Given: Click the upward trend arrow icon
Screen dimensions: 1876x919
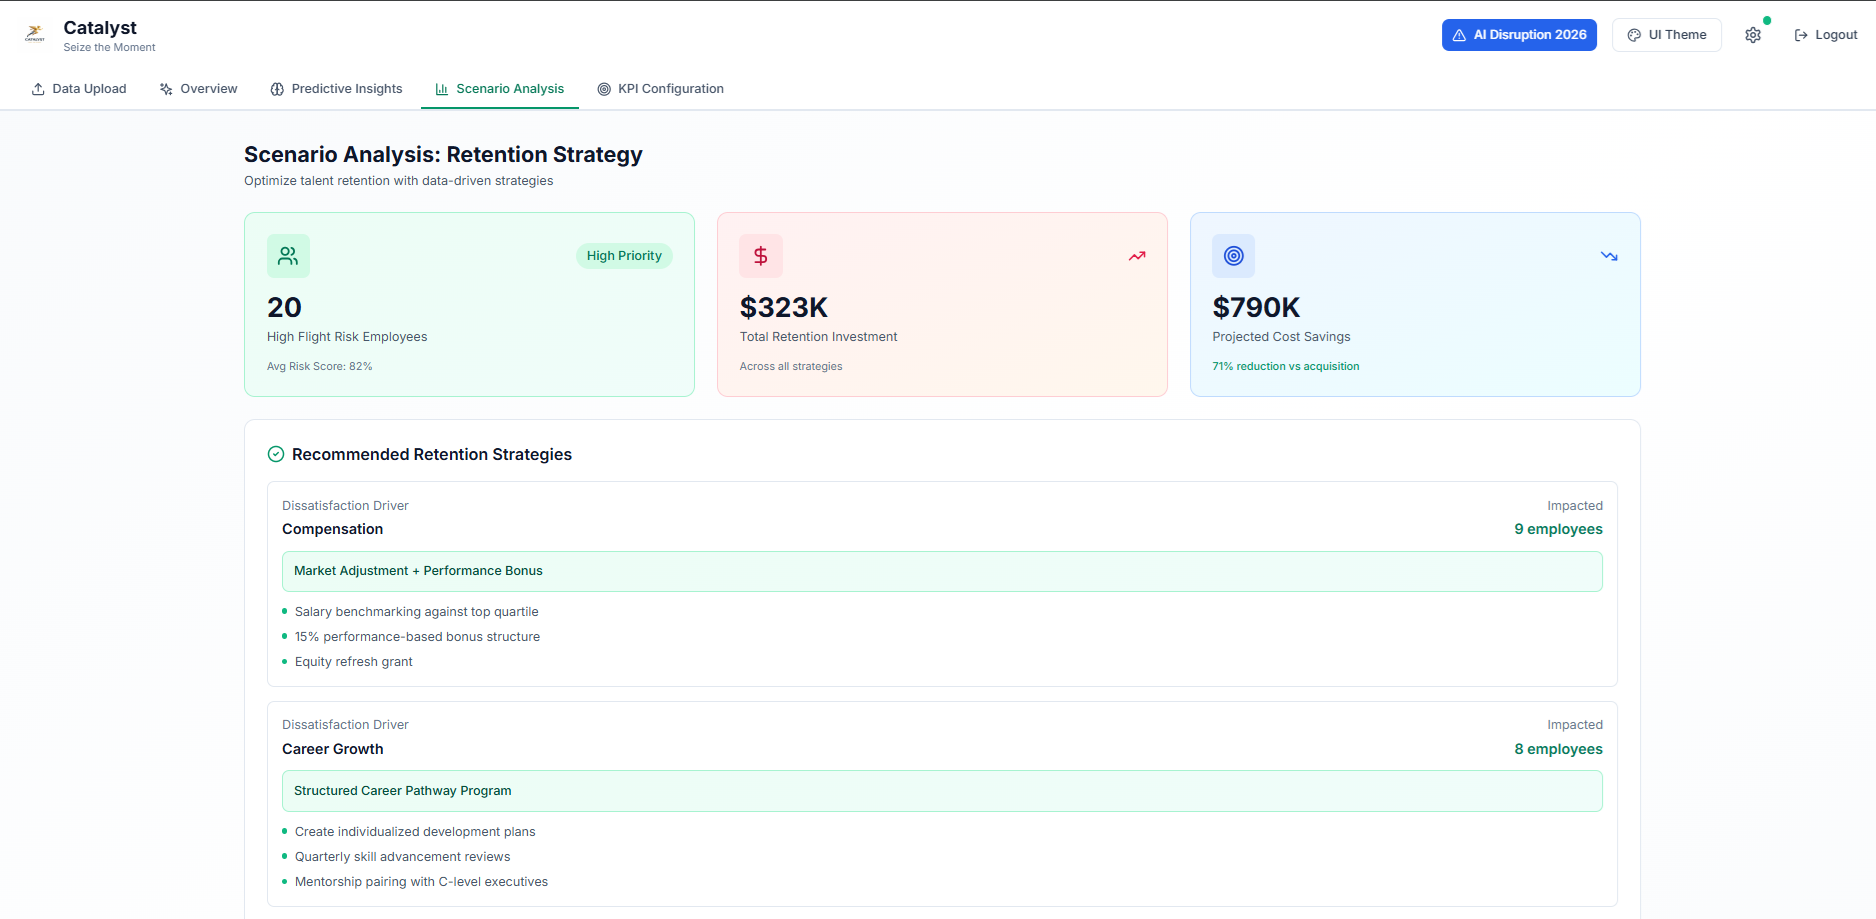Looking at the screenshot, I should coord(1137,256).
